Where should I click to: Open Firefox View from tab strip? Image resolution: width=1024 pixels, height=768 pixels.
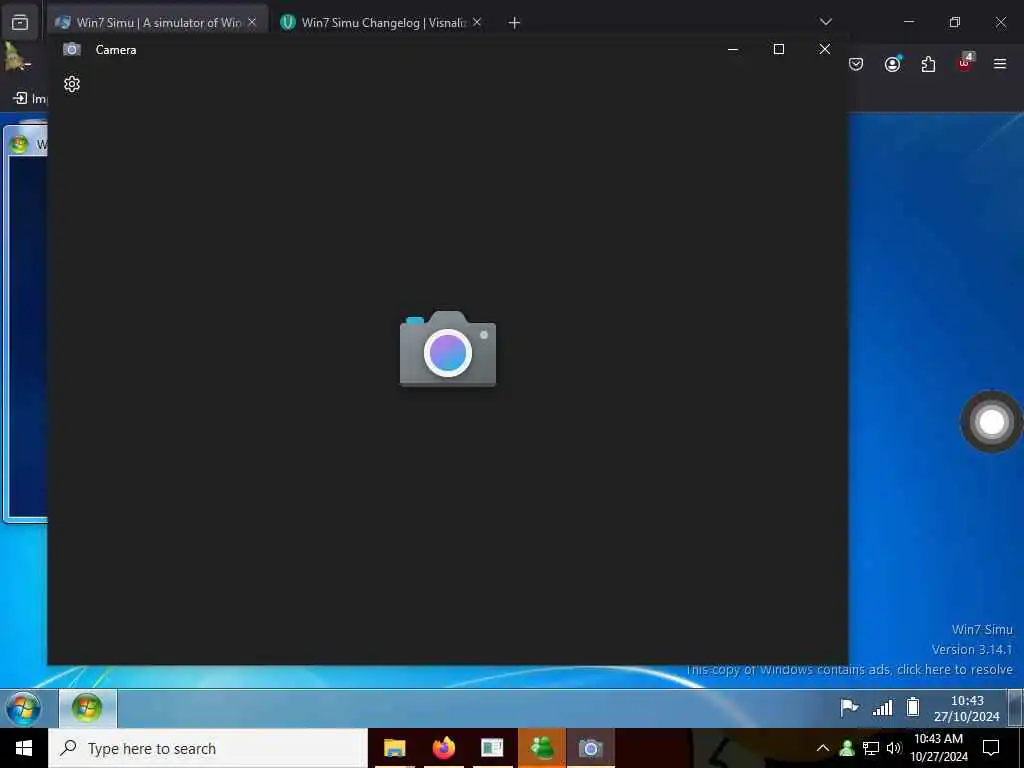coord(20,23)
